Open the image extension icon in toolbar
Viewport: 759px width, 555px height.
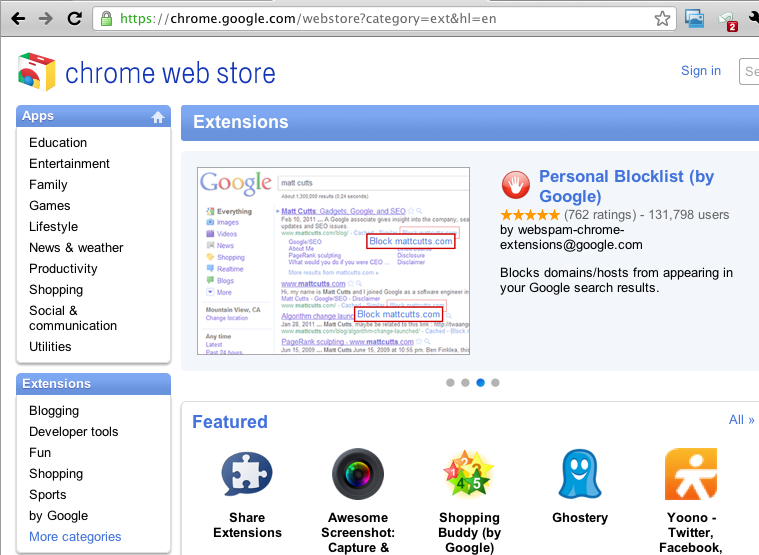point(694,18)
